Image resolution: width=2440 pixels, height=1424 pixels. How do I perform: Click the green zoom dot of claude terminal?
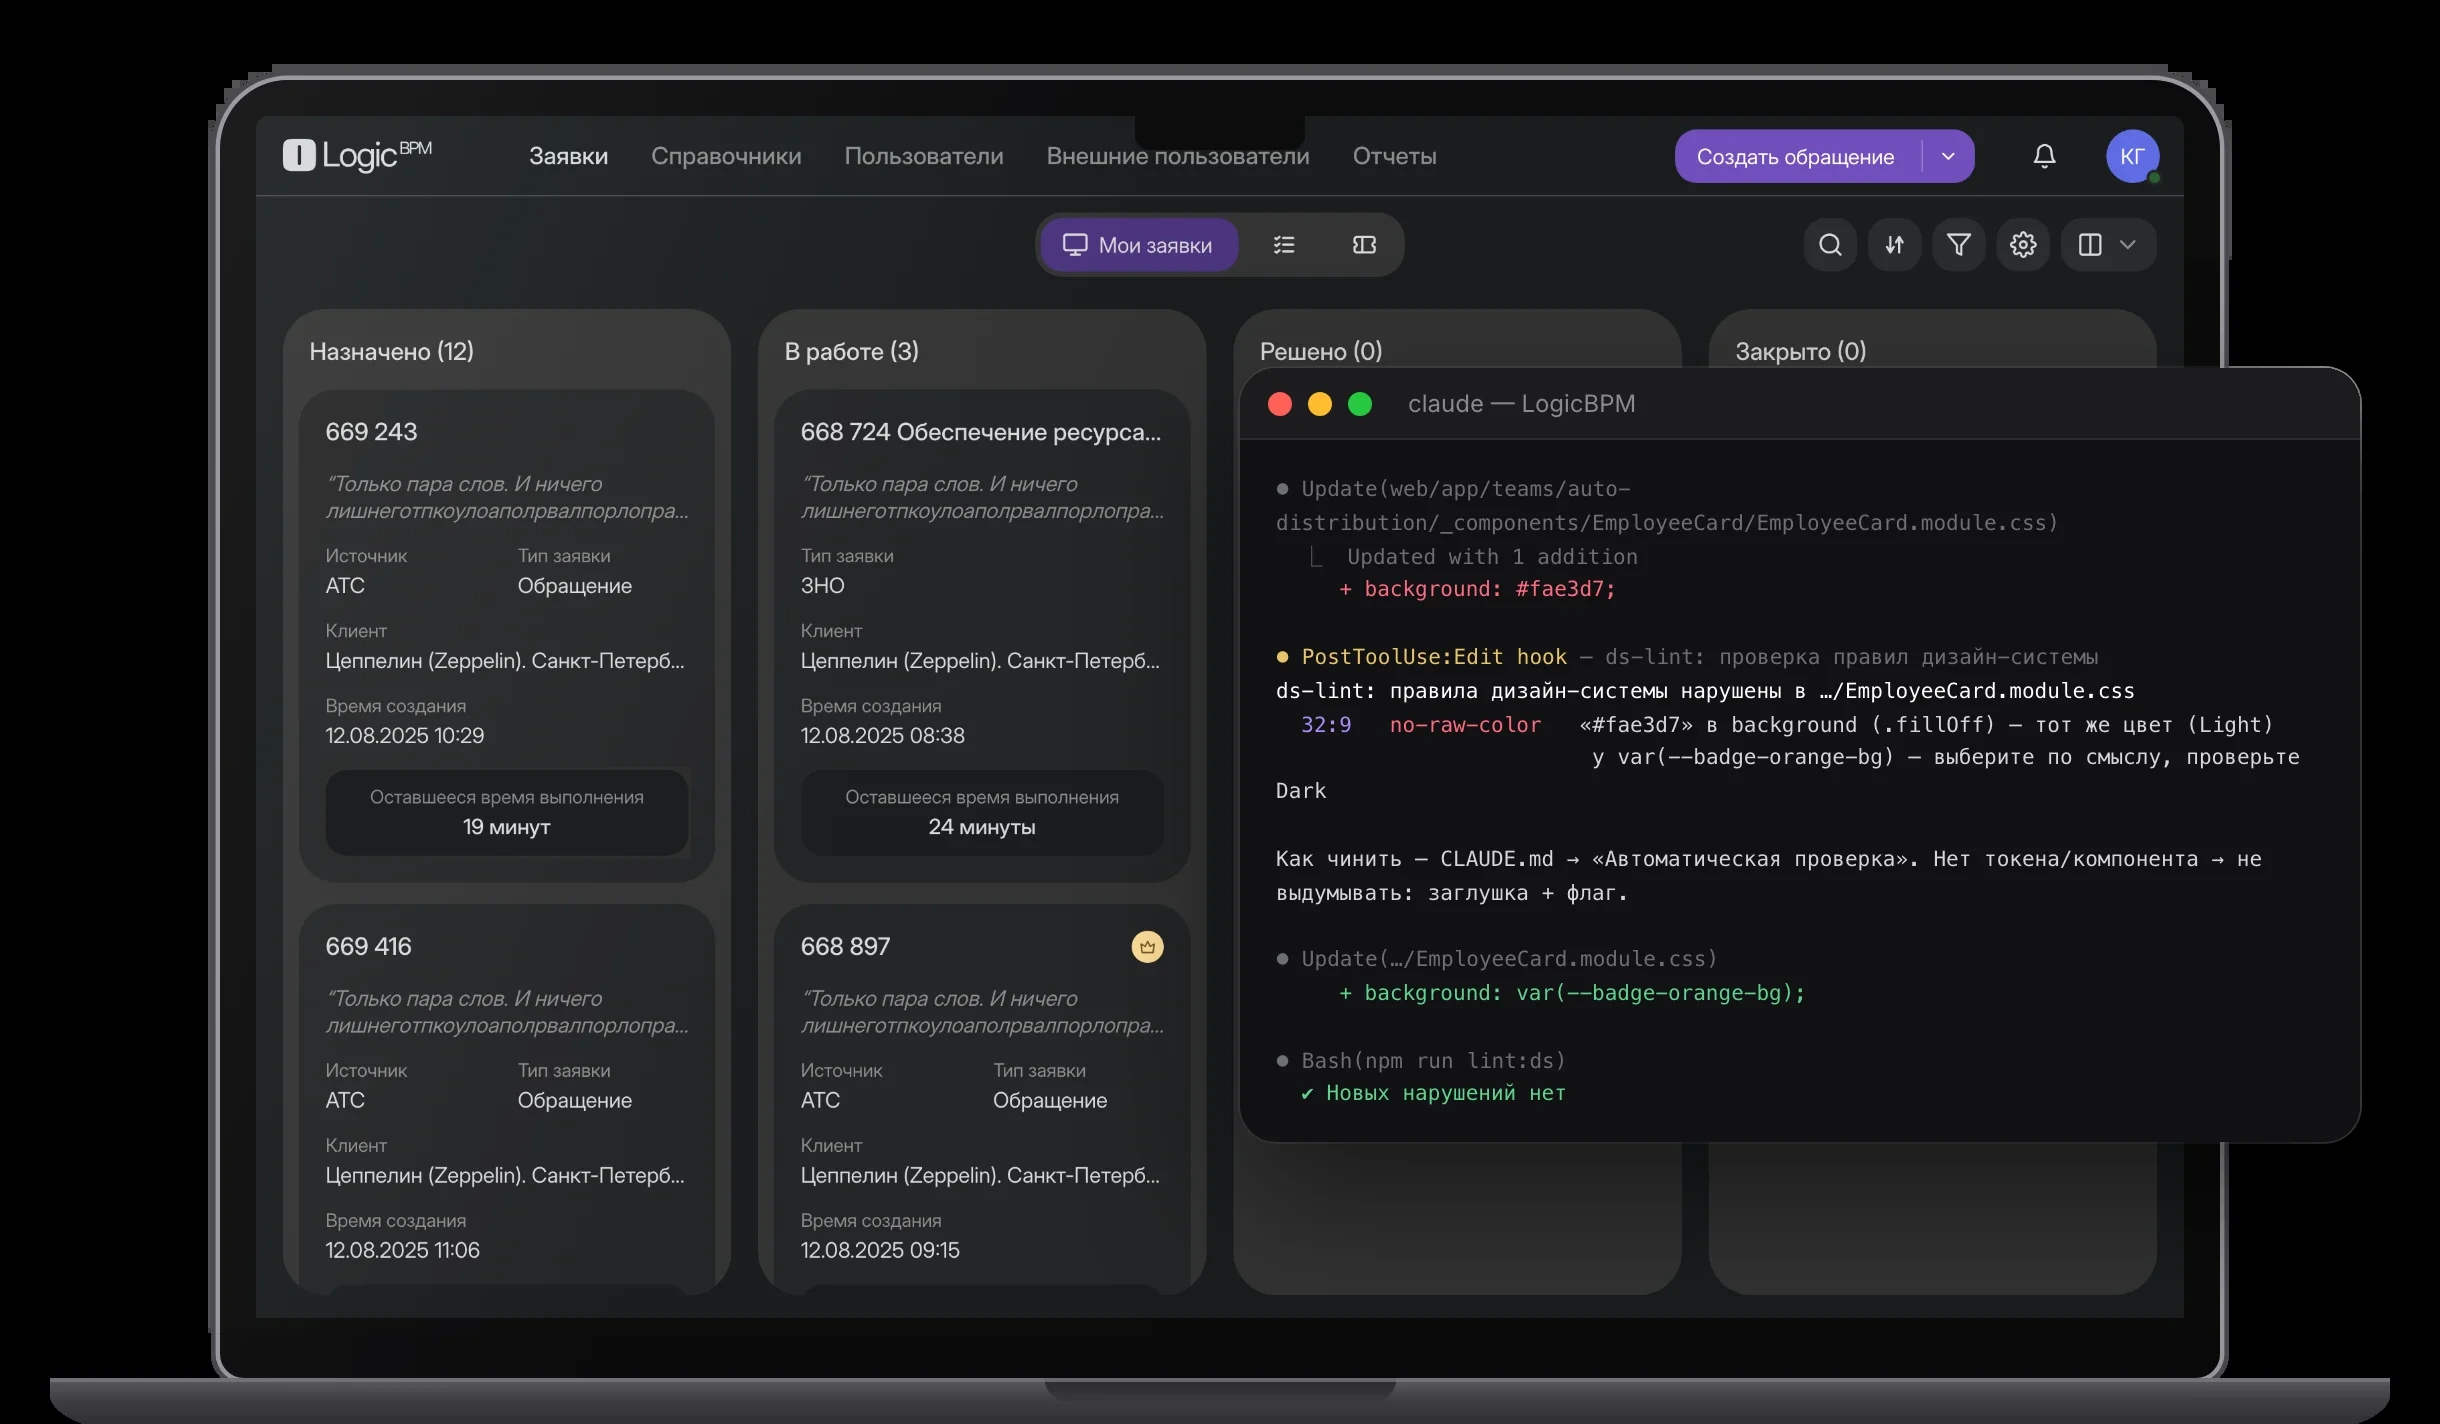click(1360, 404)
